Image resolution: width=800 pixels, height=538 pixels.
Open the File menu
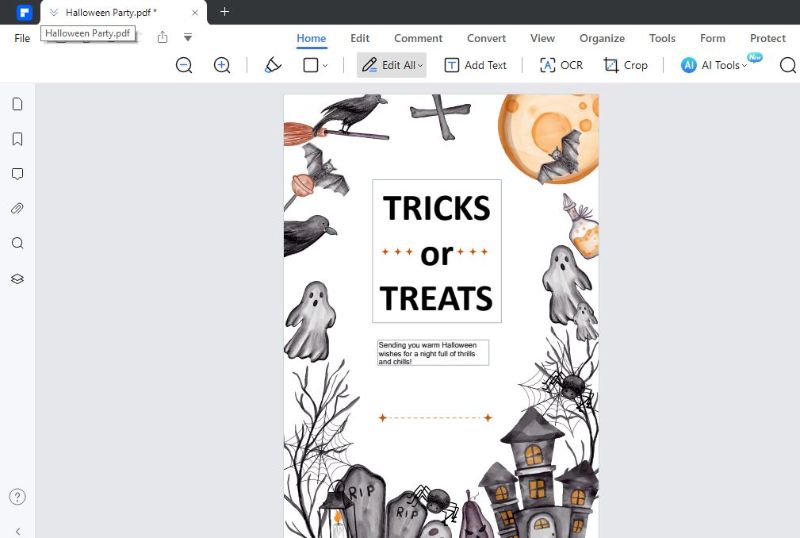pos(22,38)
